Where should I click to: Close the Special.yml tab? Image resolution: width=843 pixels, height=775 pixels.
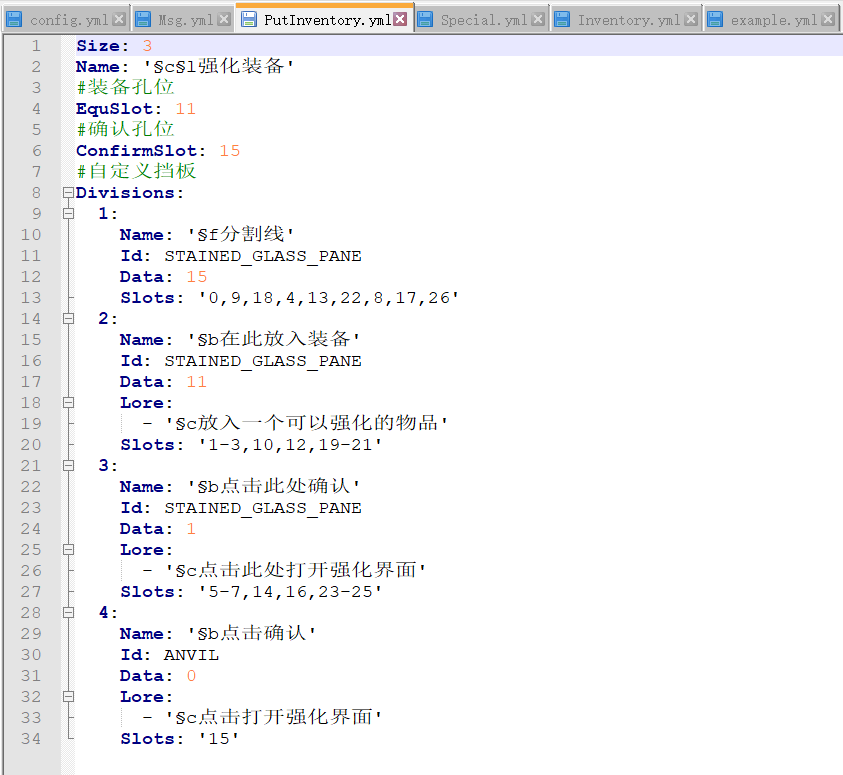[538, 19]
